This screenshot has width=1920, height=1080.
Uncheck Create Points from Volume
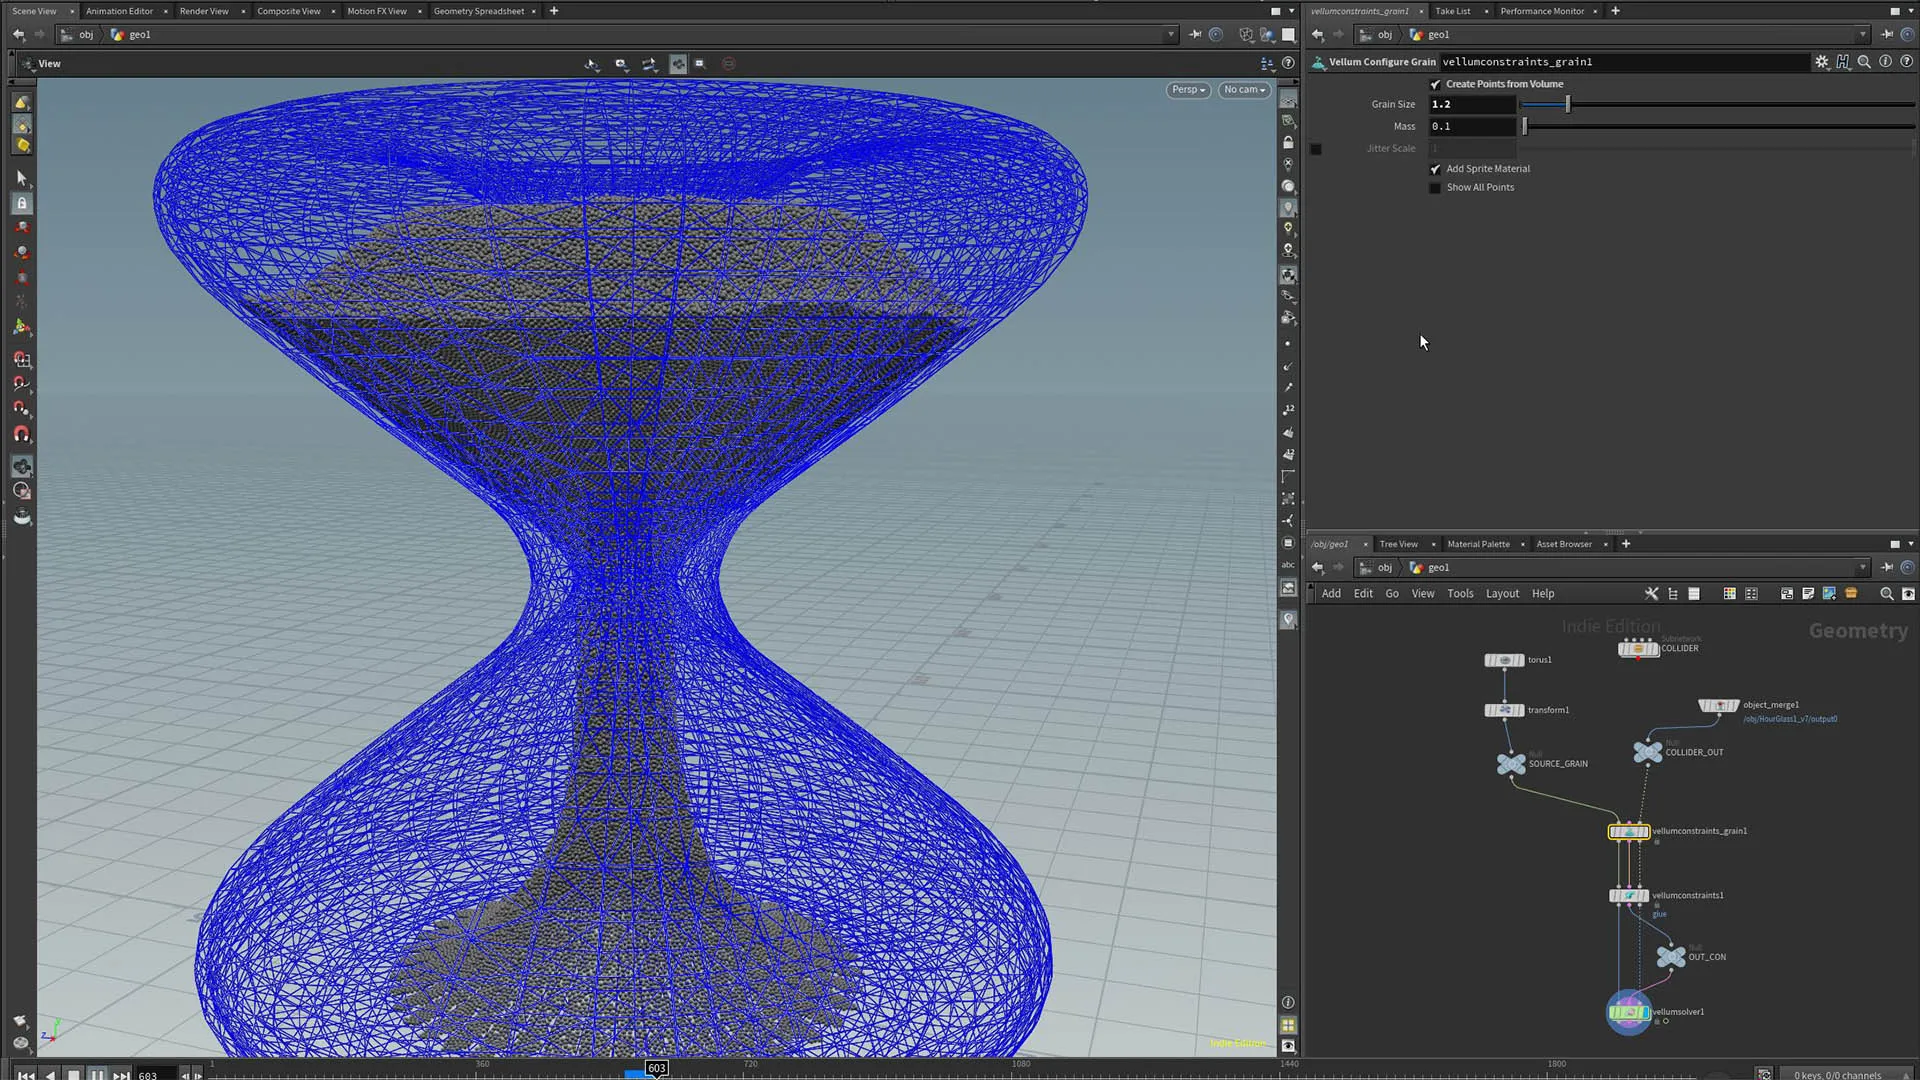[1436, 84]
